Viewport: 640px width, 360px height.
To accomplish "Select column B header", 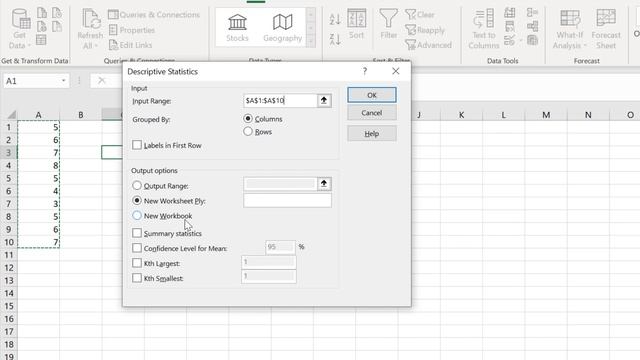I will pyautogui.click(x=80, y=115).
